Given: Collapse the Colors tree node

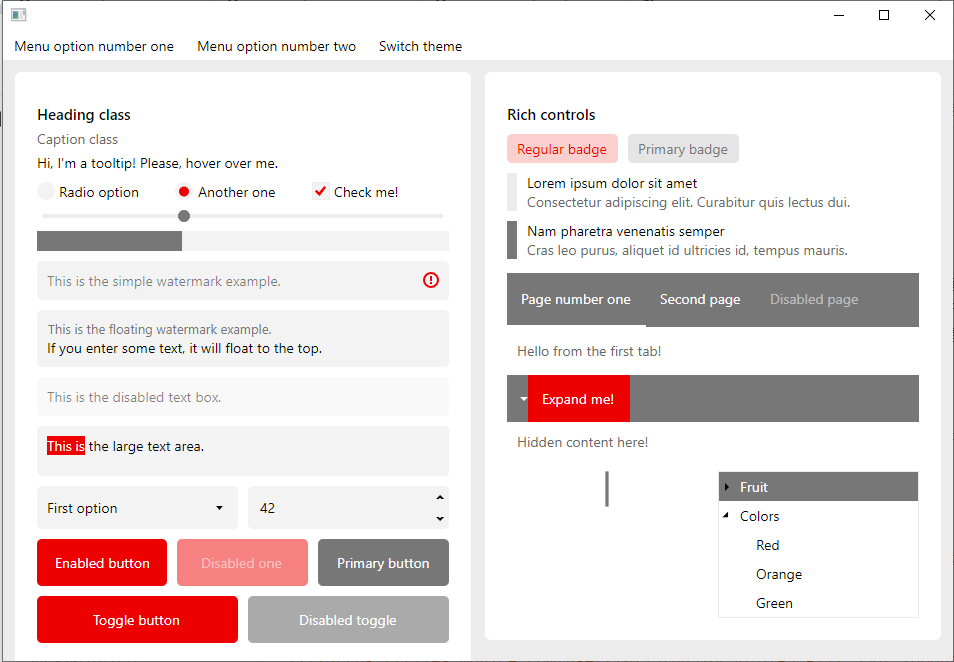Looking at the screenshot, I should point(727,516).
